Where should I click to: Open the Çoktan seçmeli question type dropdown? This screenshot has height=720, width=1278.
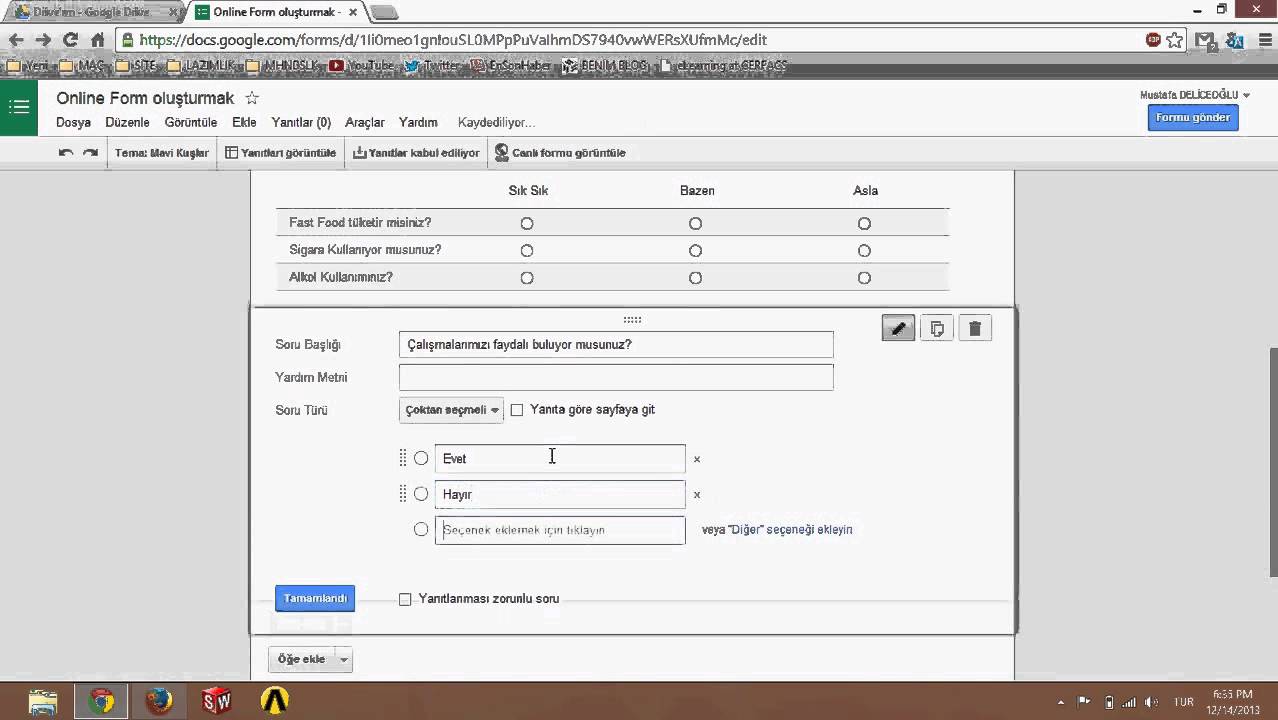451,410
